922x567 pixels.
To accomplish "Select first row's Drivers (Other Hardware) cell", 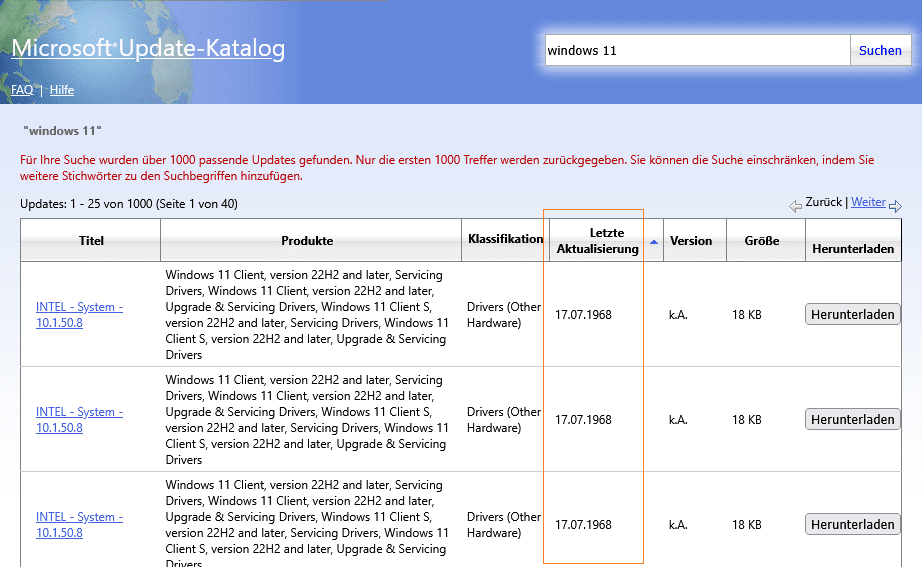I will 504,315.
